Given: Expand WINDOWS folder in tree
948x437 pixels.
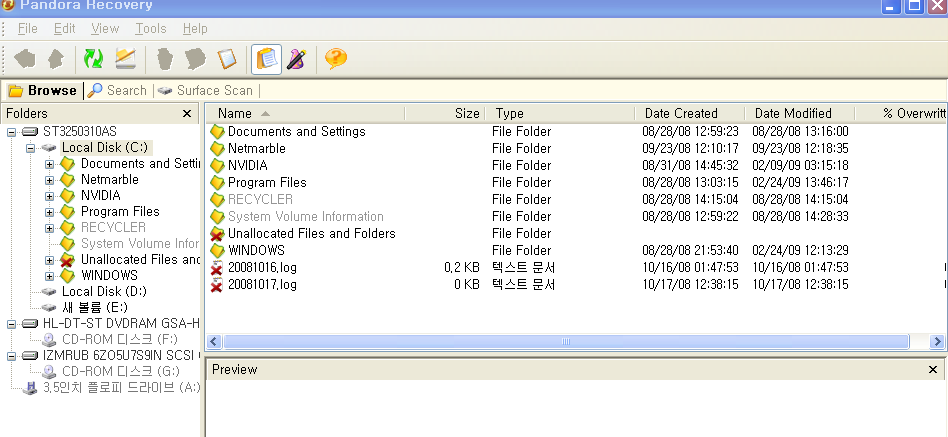Looking at the screenshot, I should [50, 276].
